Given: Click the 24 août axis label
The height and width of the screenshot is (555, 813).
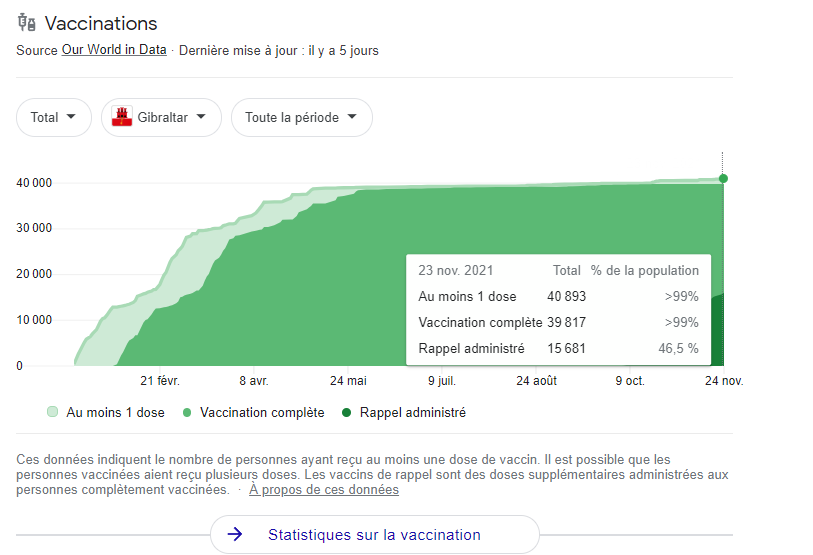Looking at the screenshot, I should click(536, 381).
